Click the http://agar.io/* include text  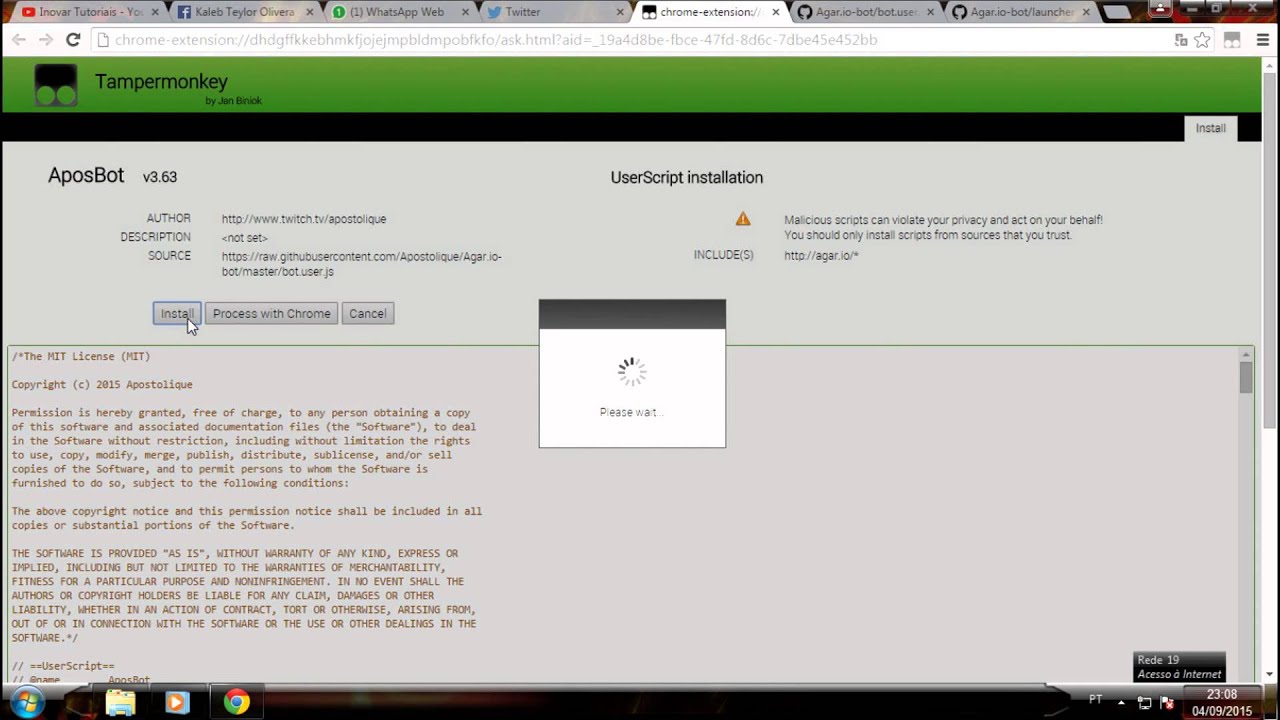tap(821, 255)
